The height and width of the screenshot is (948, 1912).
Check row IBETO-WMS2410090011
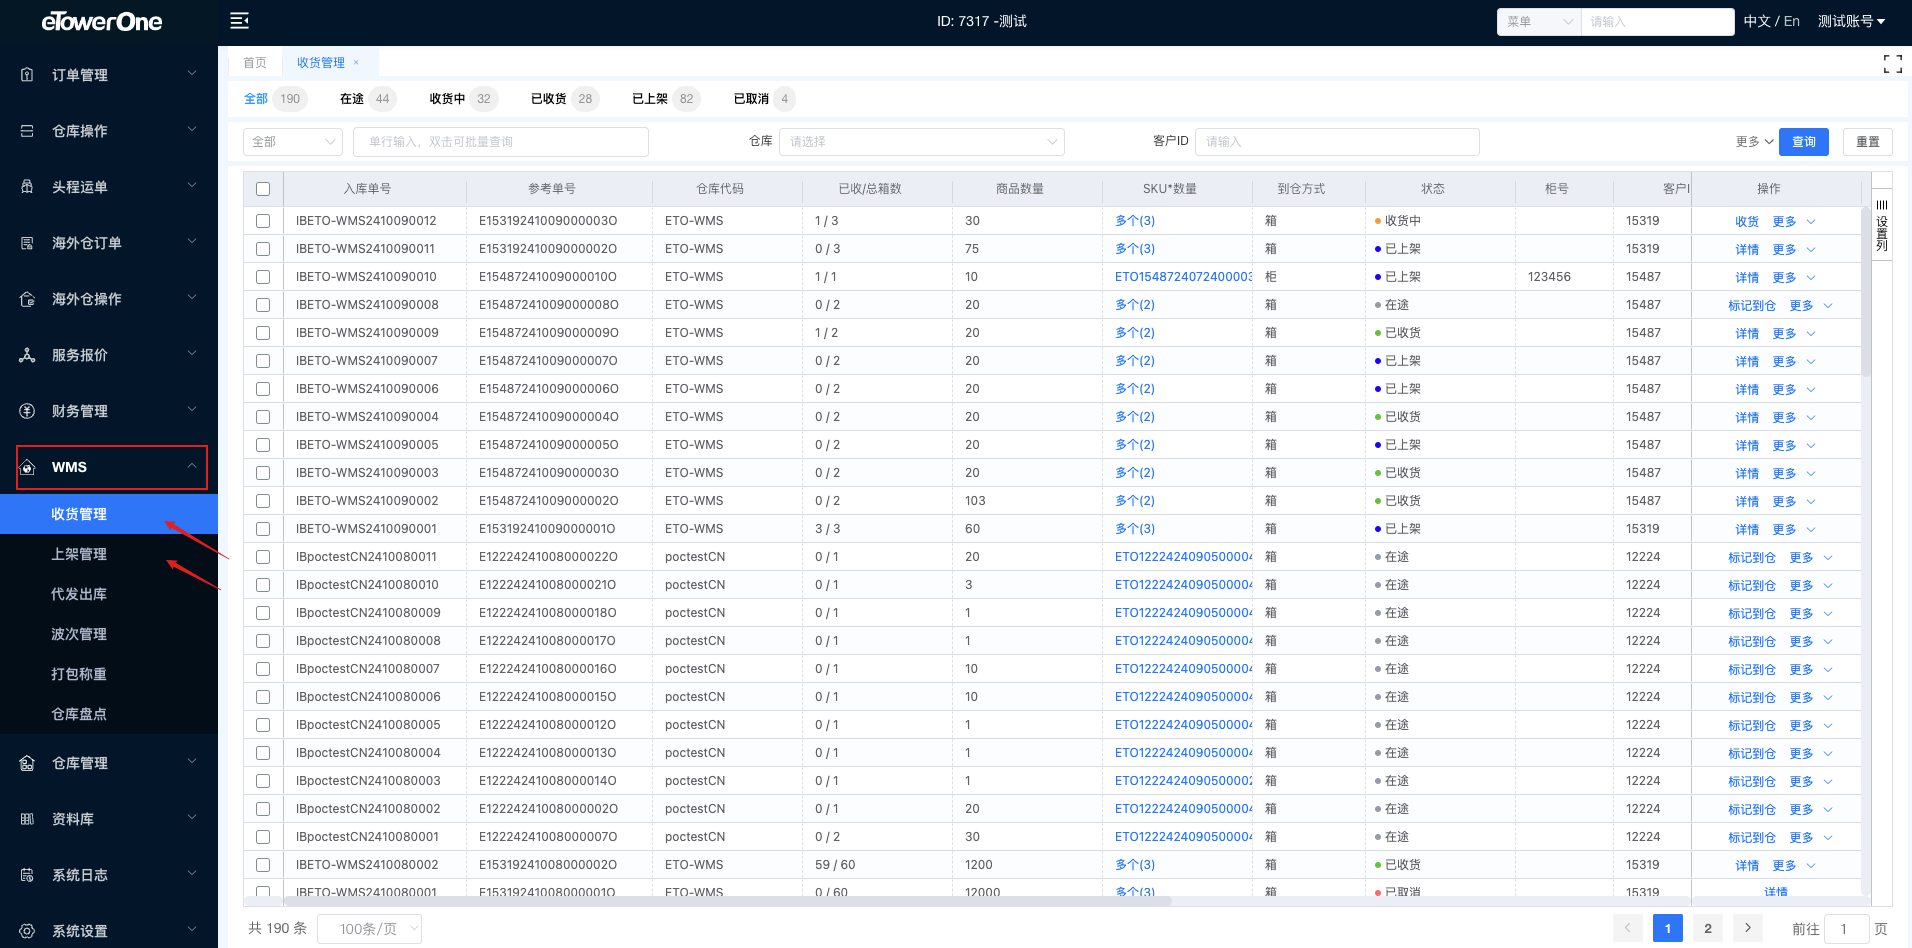pyautogui.click(x=263, y=249)
